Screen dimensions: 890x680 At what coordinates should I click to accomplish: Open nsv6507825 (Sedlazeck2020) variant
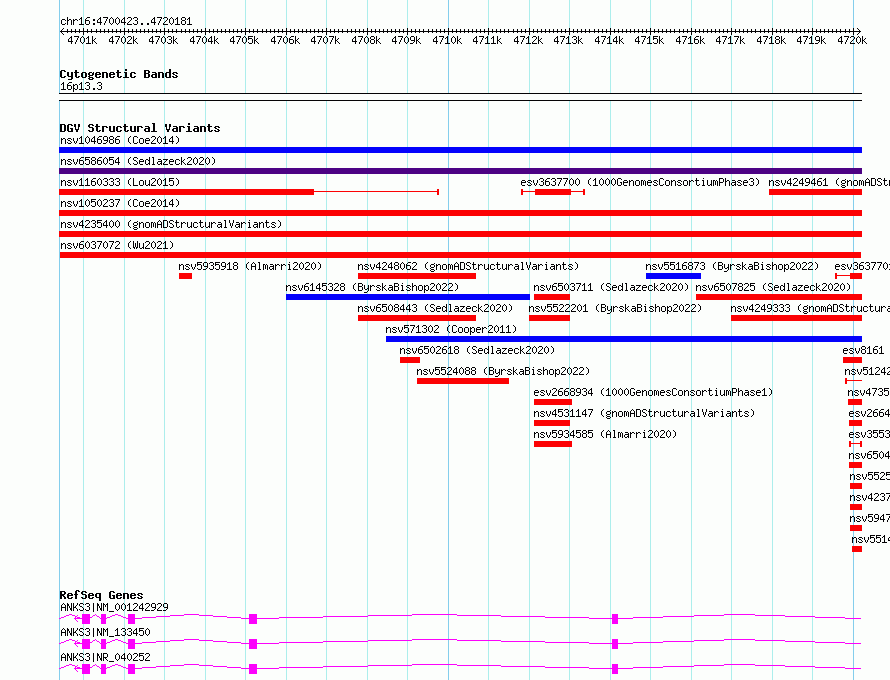773,287
